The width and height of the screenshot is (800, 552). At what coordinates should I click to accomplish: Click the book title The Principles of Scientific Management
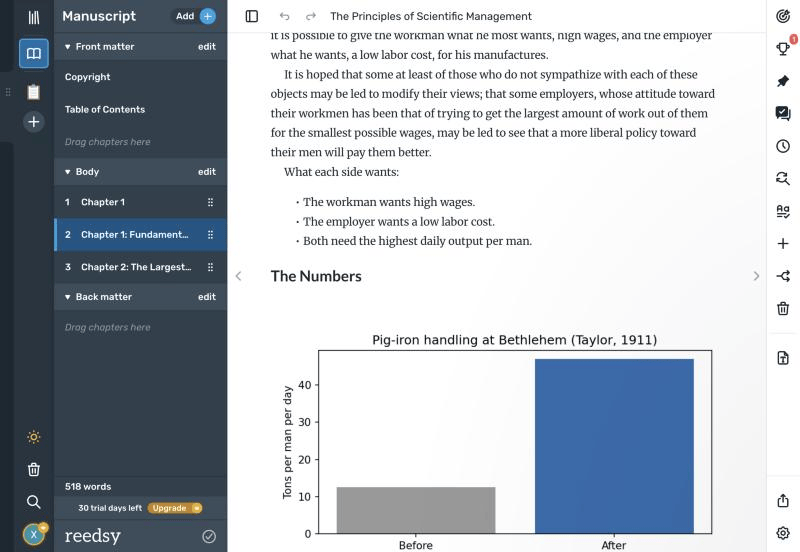[x=431, y=16]
